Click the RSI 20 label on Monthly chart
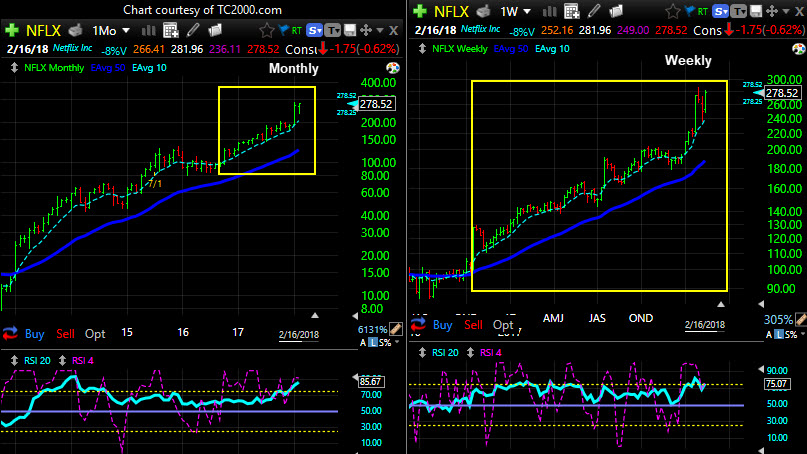Screen dimensions: 807x454 point(38,361)
